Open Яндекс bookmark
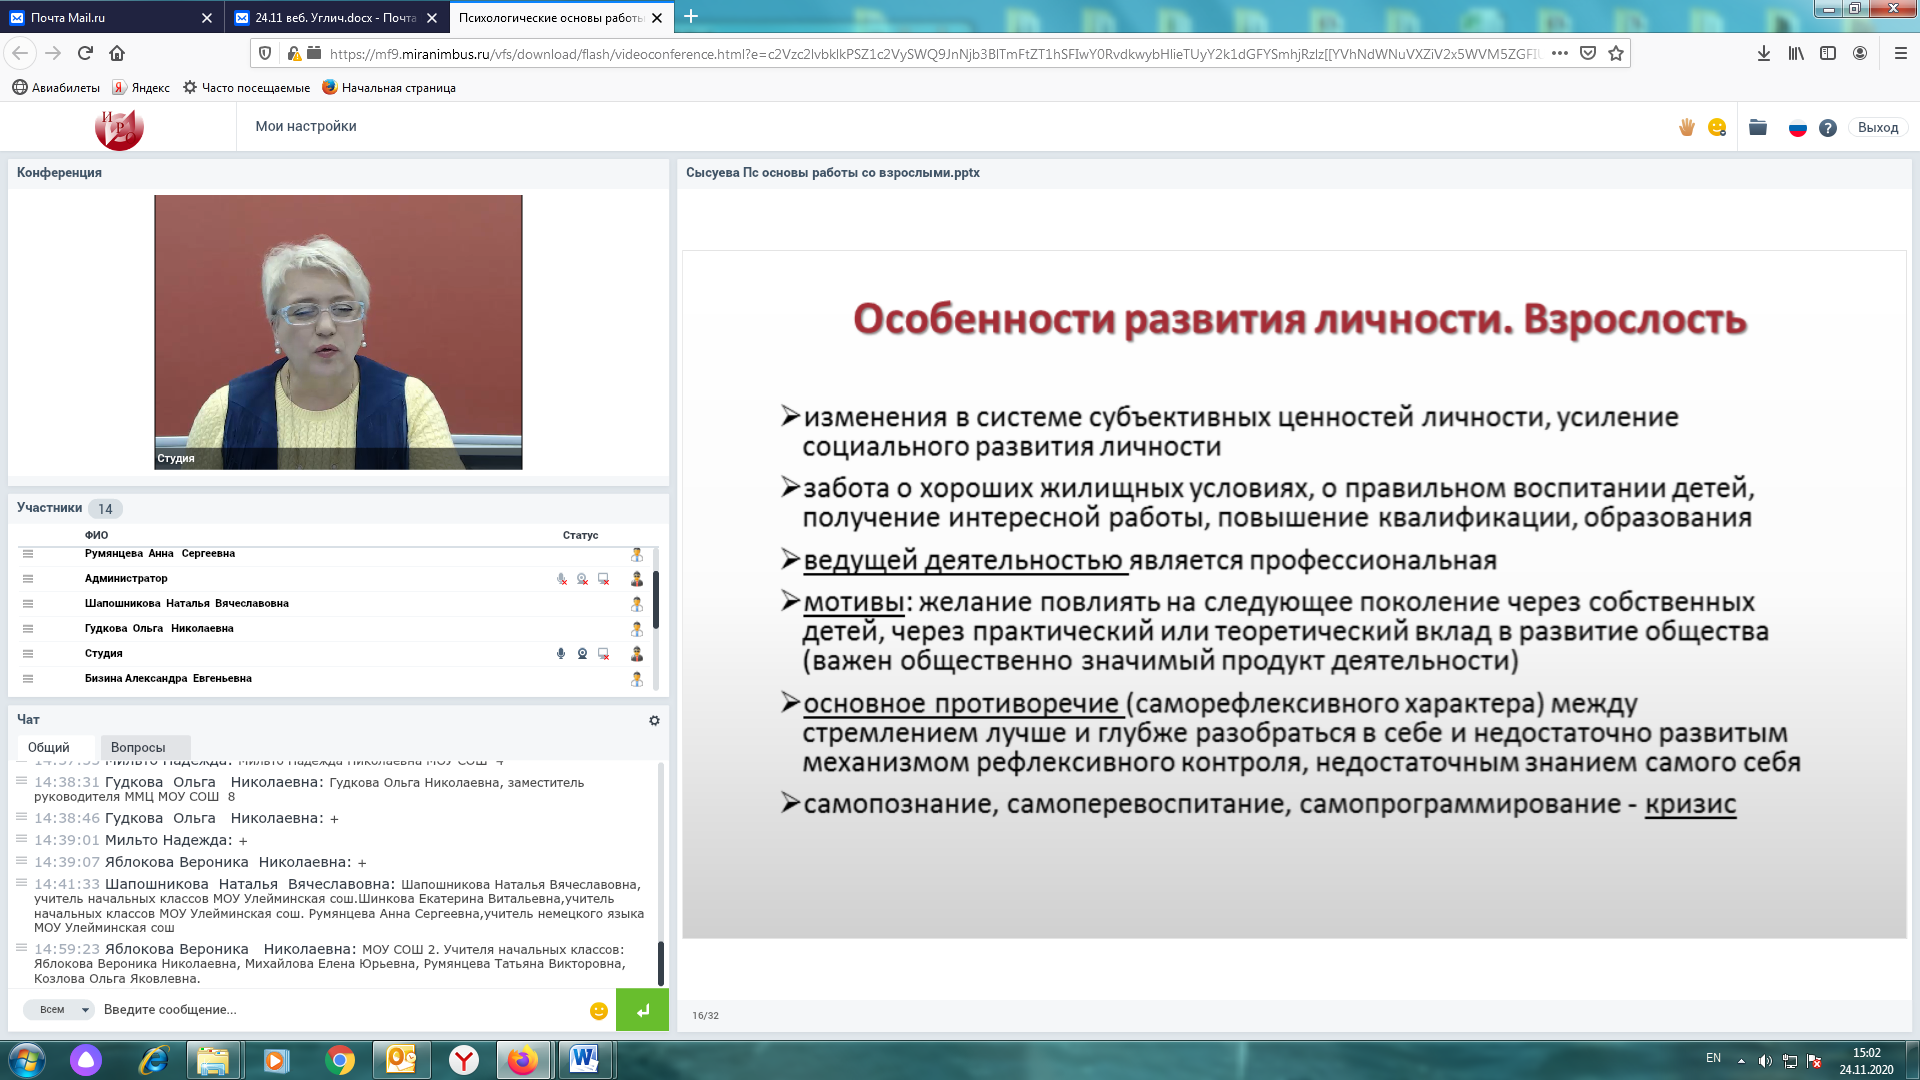This screenshot has height=1080, width=1920. point(141,88)
